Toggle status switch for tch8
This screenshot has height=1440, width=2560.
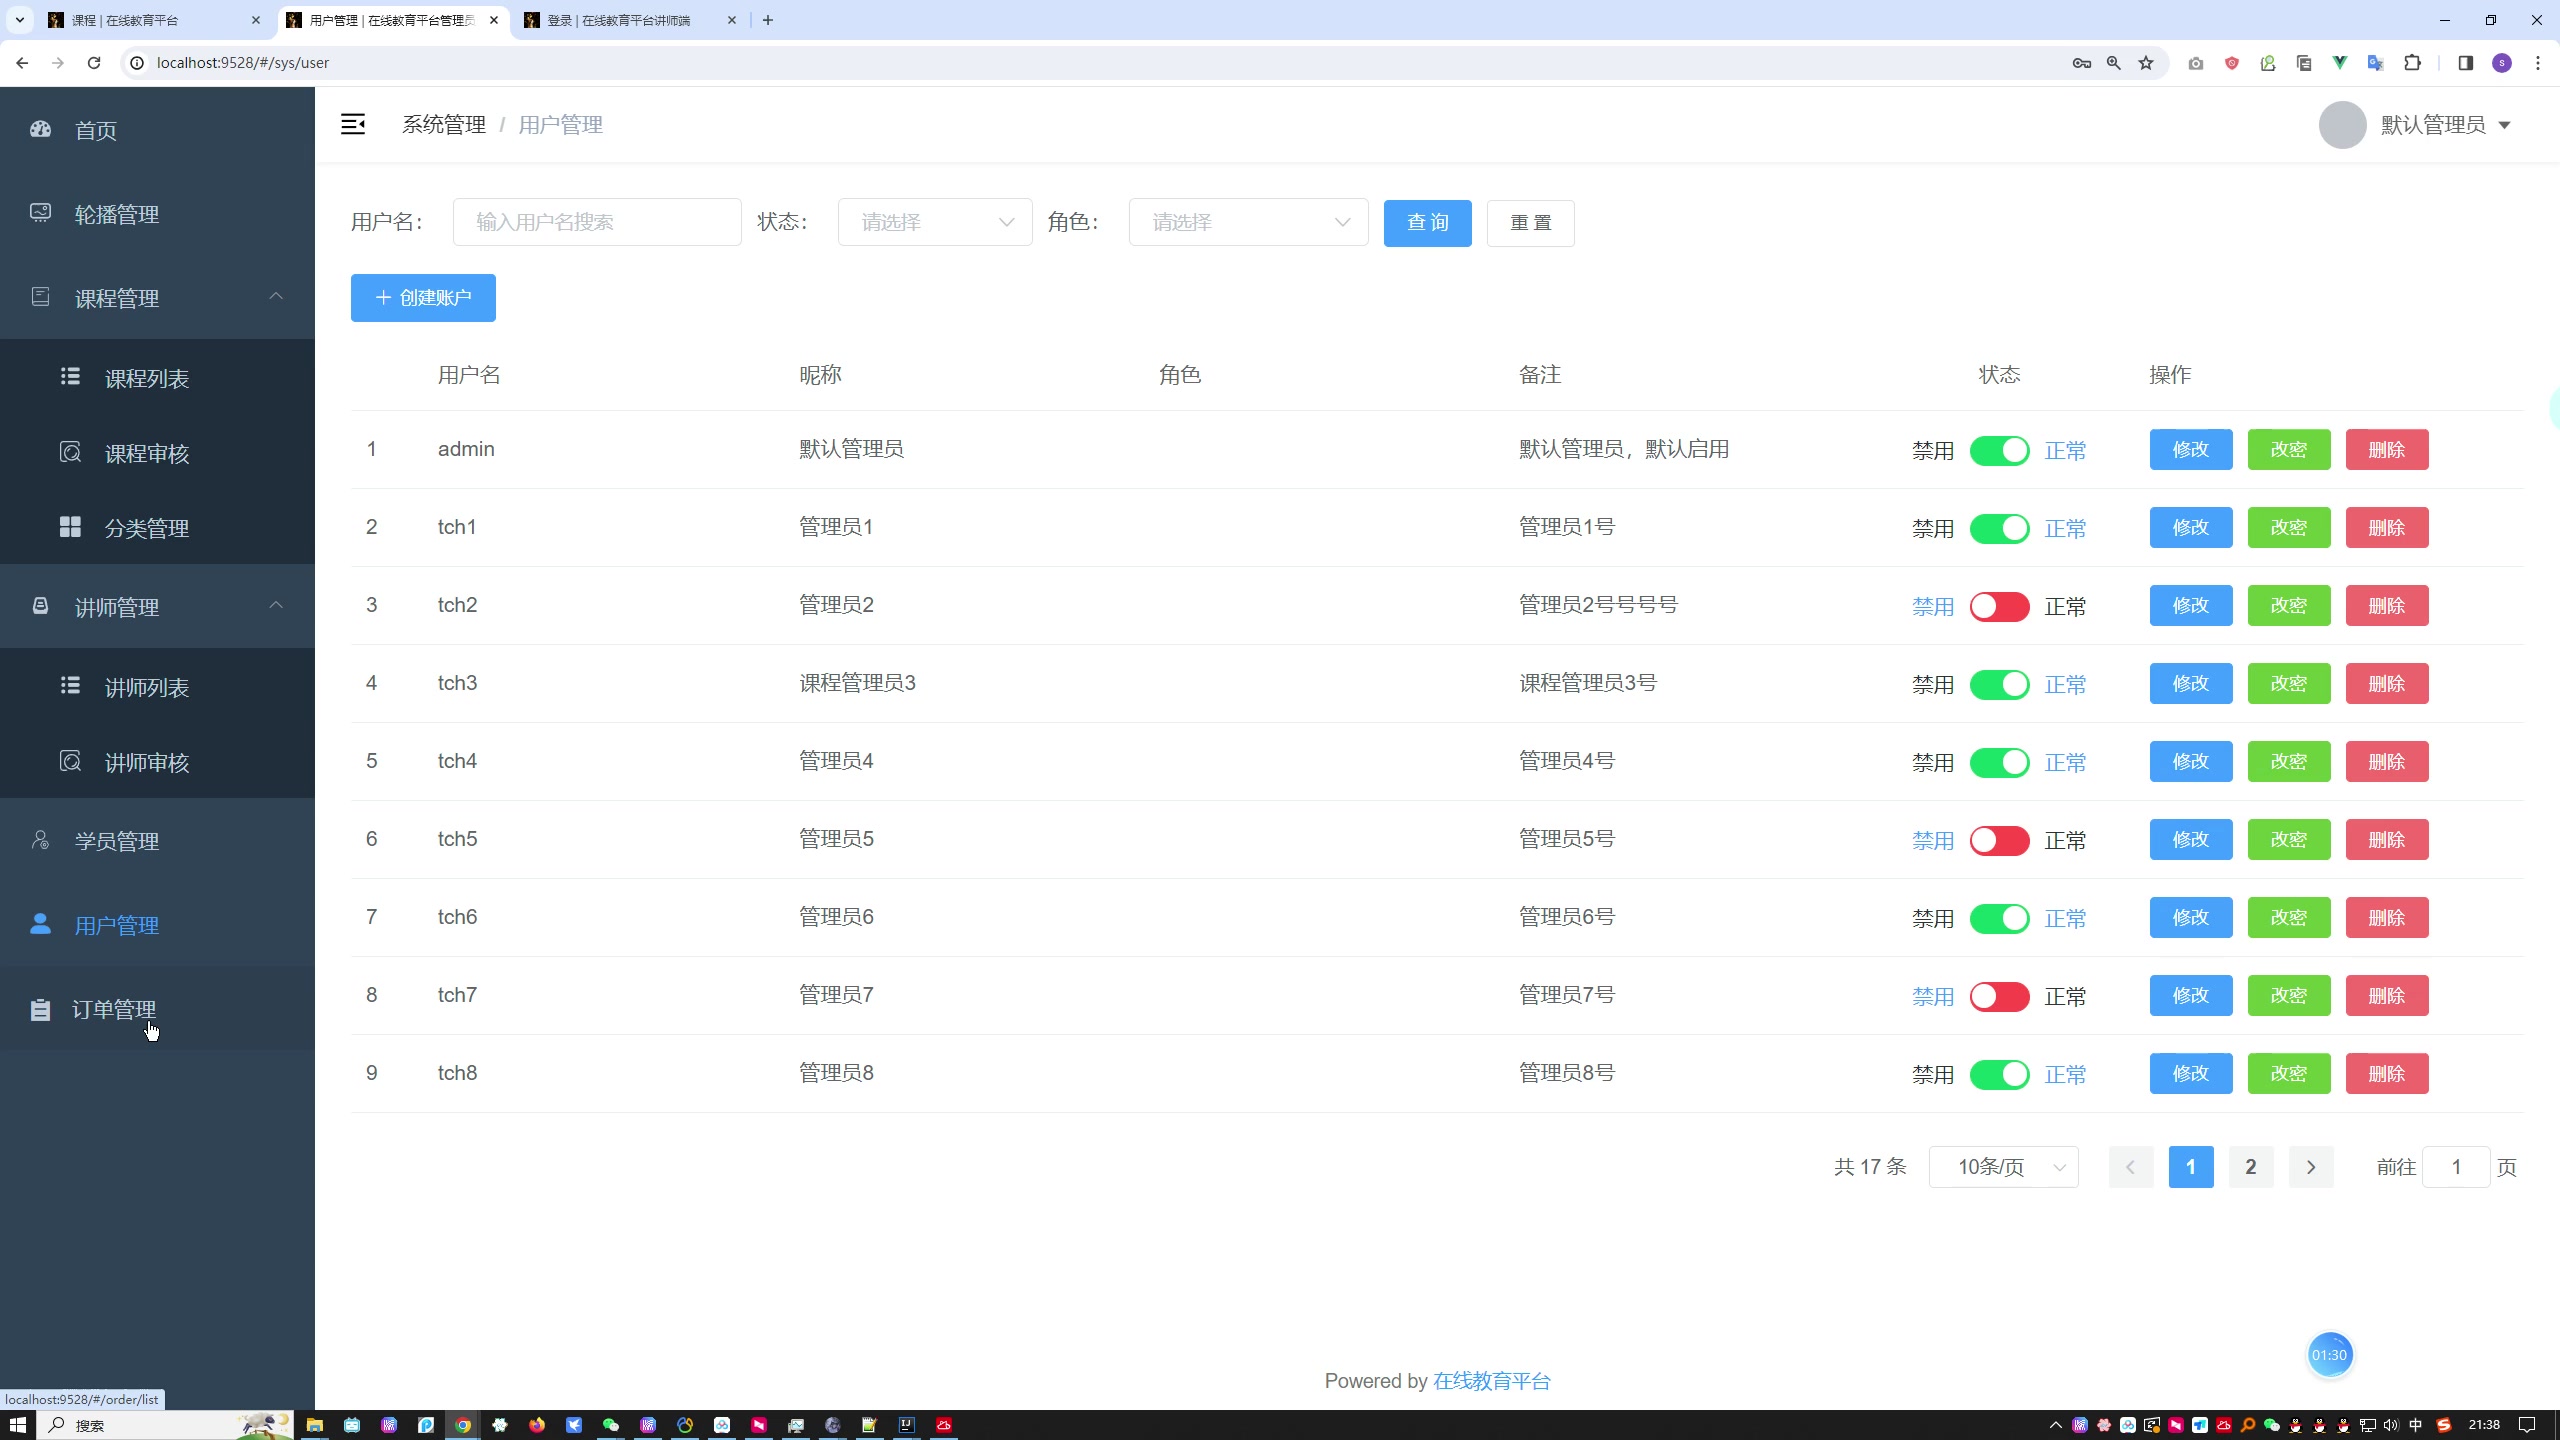[1999, 1075]
